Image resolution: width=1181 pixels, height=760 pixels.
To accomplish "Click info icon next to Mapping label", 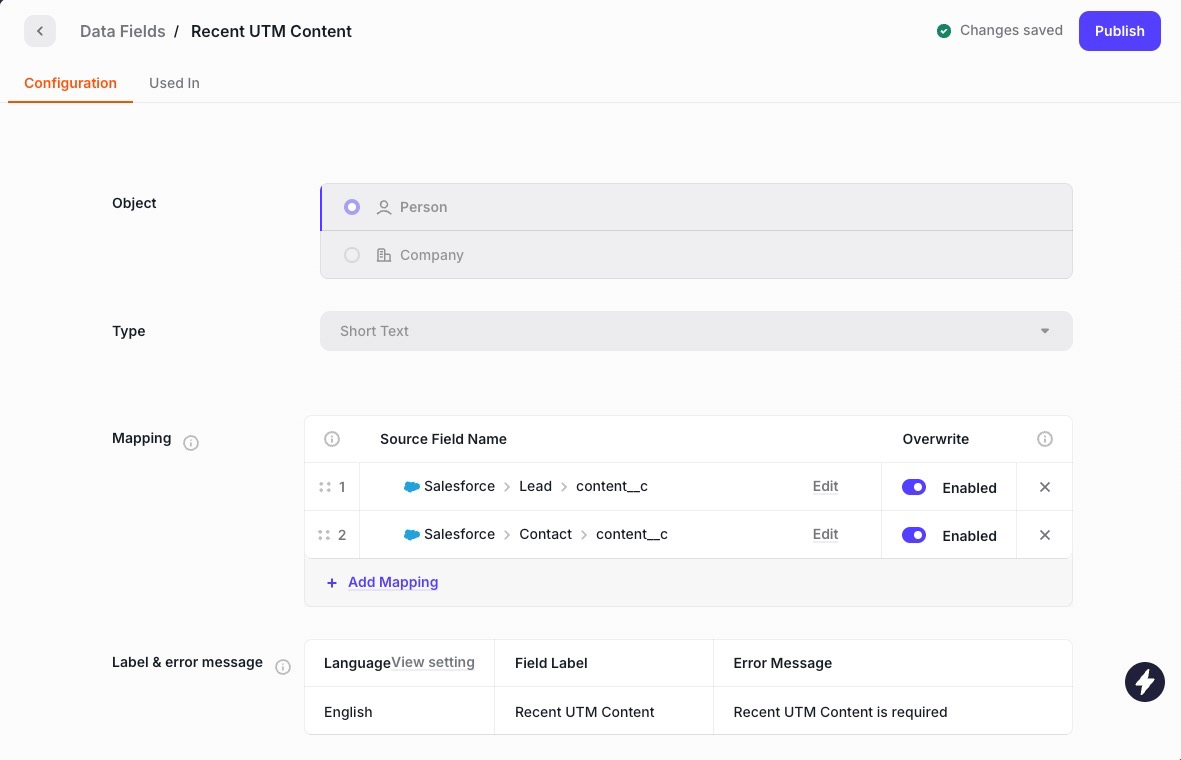I will pyautogui.click(x=191, y=443).
